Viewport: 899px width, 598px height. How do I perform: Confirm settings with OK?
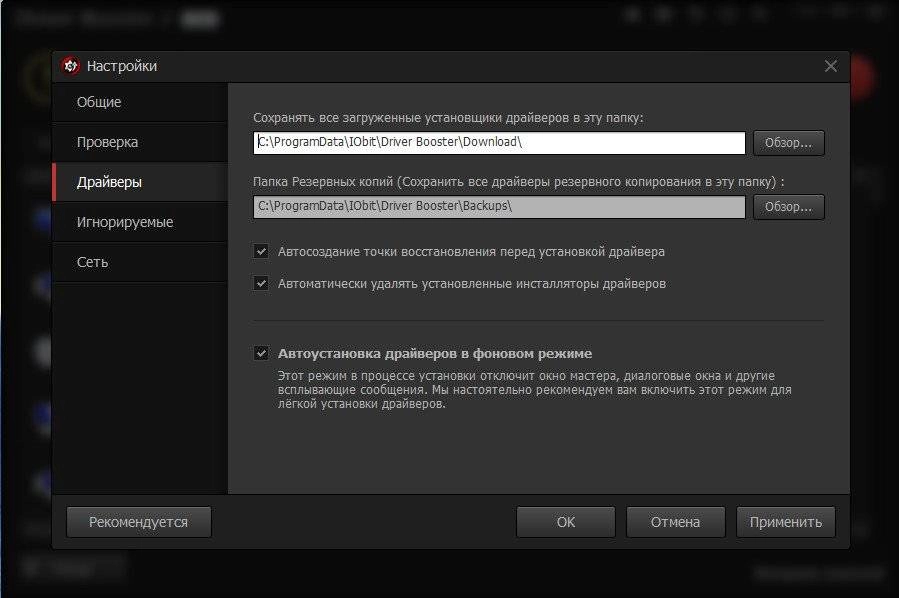(565, 522)
